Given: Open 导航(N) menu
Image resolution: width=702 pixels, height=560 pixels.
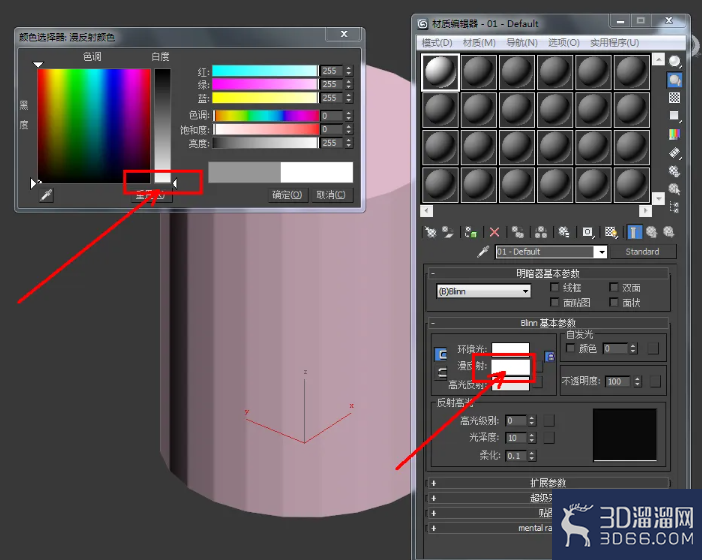Looking at the screenshot, I should (522, 43).
